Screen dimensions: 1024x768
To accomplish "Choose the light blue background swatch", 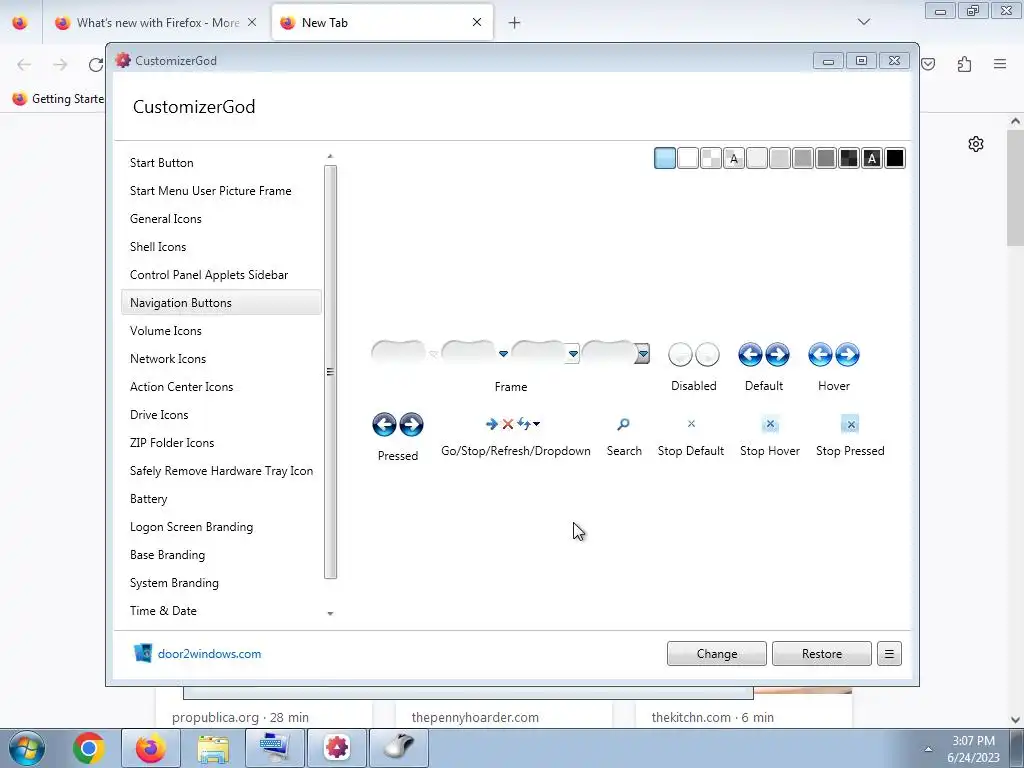I will (665, 158).
